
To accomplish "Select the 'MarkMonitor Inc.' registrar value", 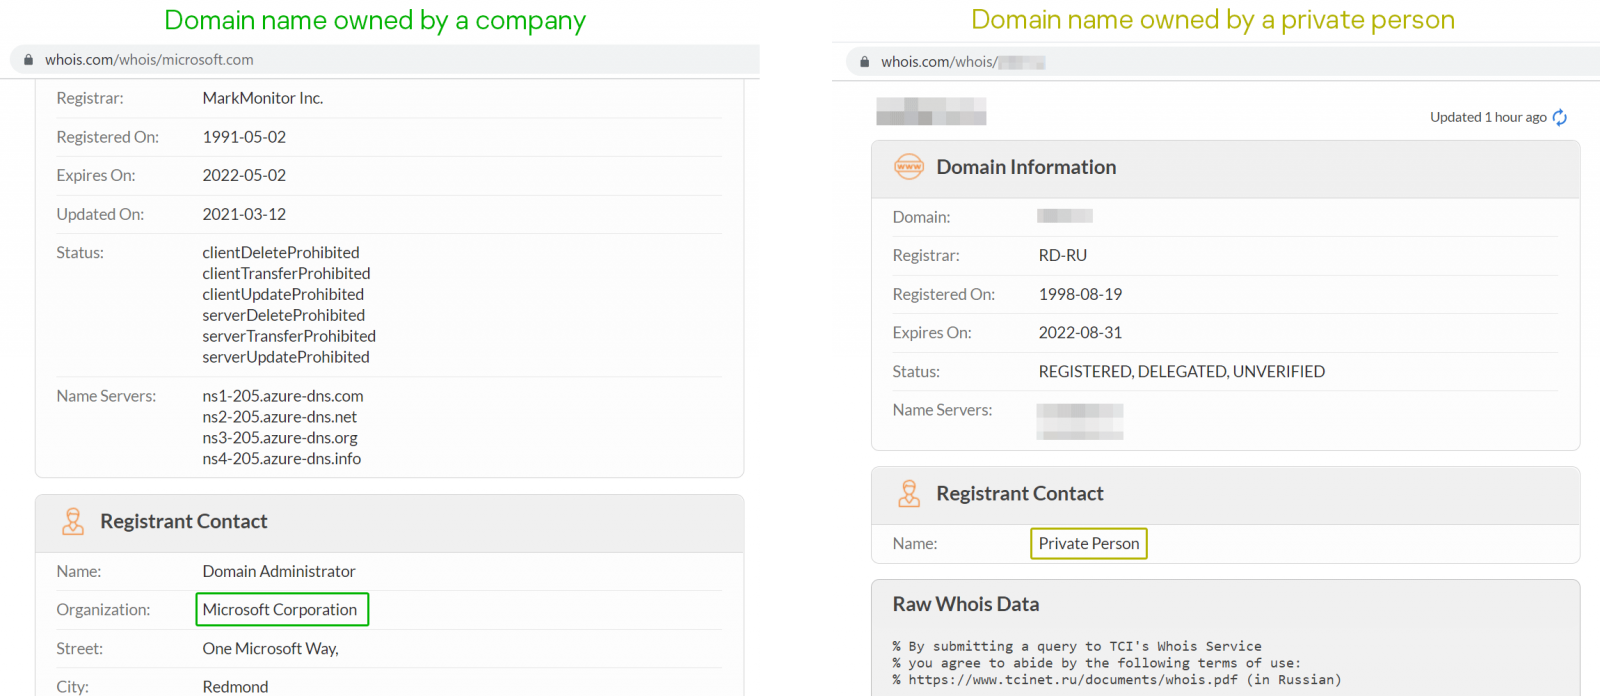I will 263,98.
